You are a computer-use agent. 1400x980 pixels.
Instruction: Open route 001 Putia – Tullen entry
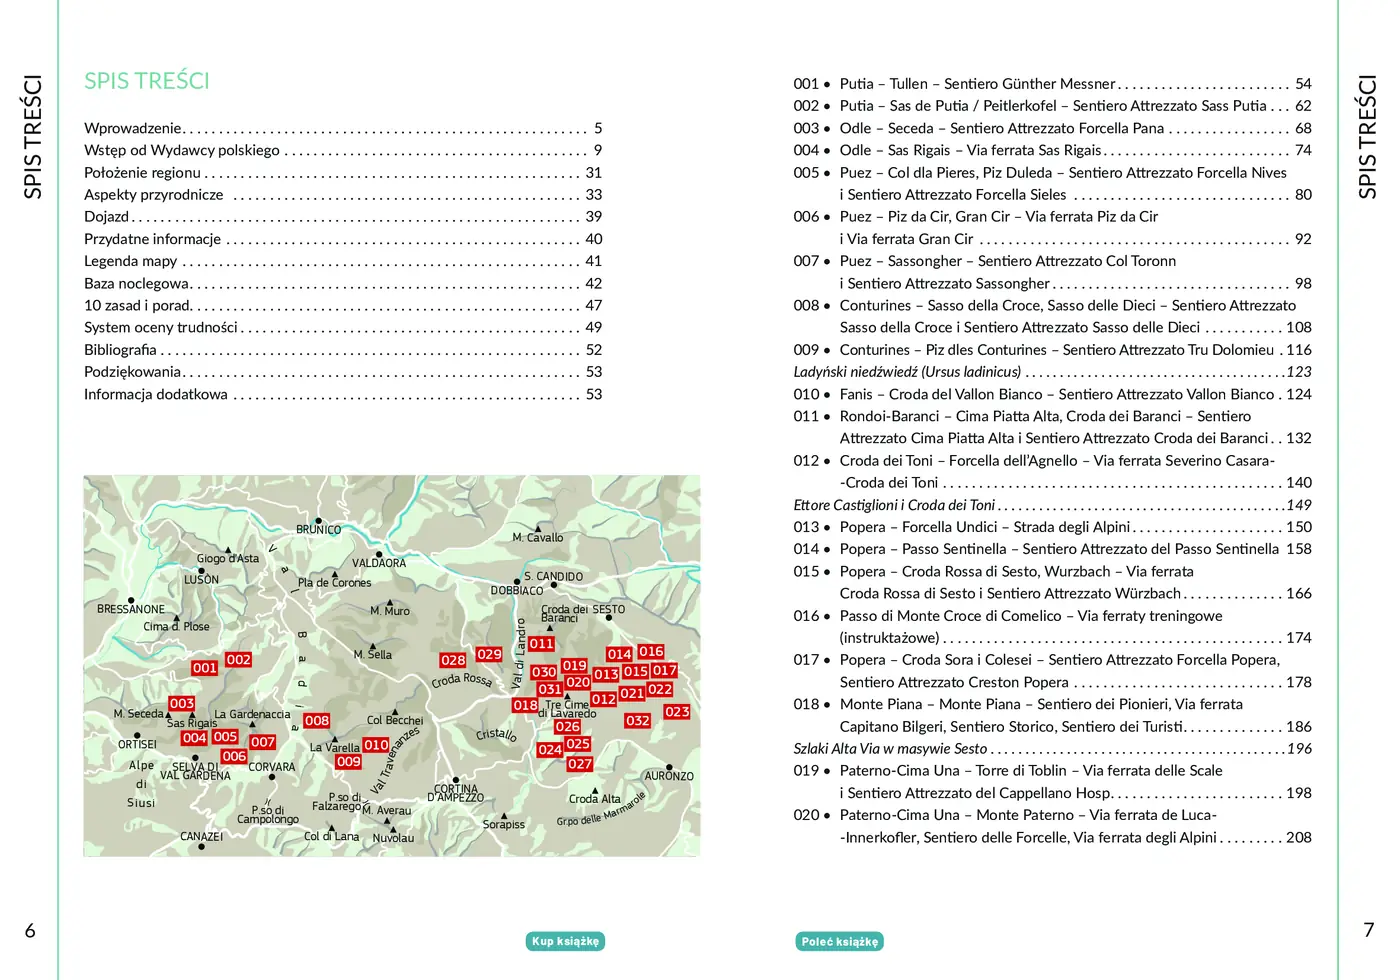pos(1053,84)
